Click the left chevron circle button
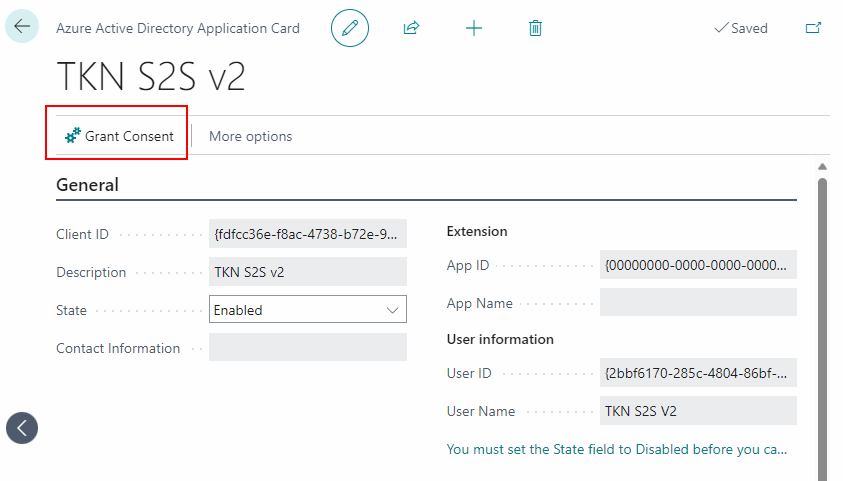Viewport: 843px width, 481px height. point(22,427)
